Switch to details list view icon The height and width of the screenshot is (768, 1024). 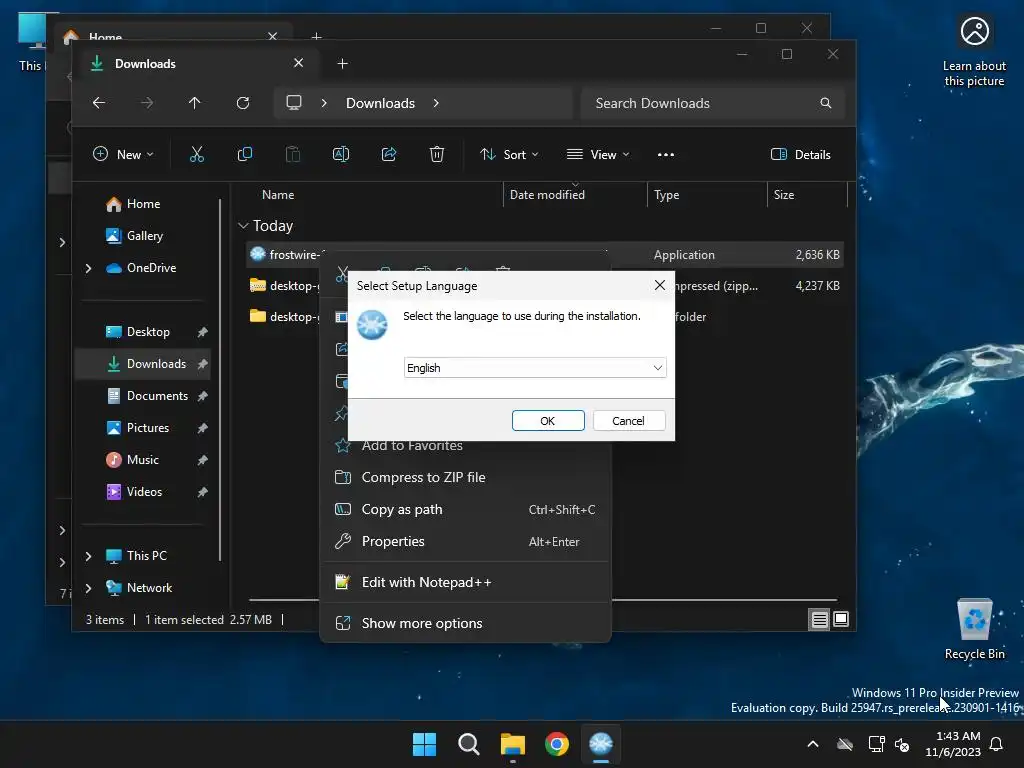[819, 619]
